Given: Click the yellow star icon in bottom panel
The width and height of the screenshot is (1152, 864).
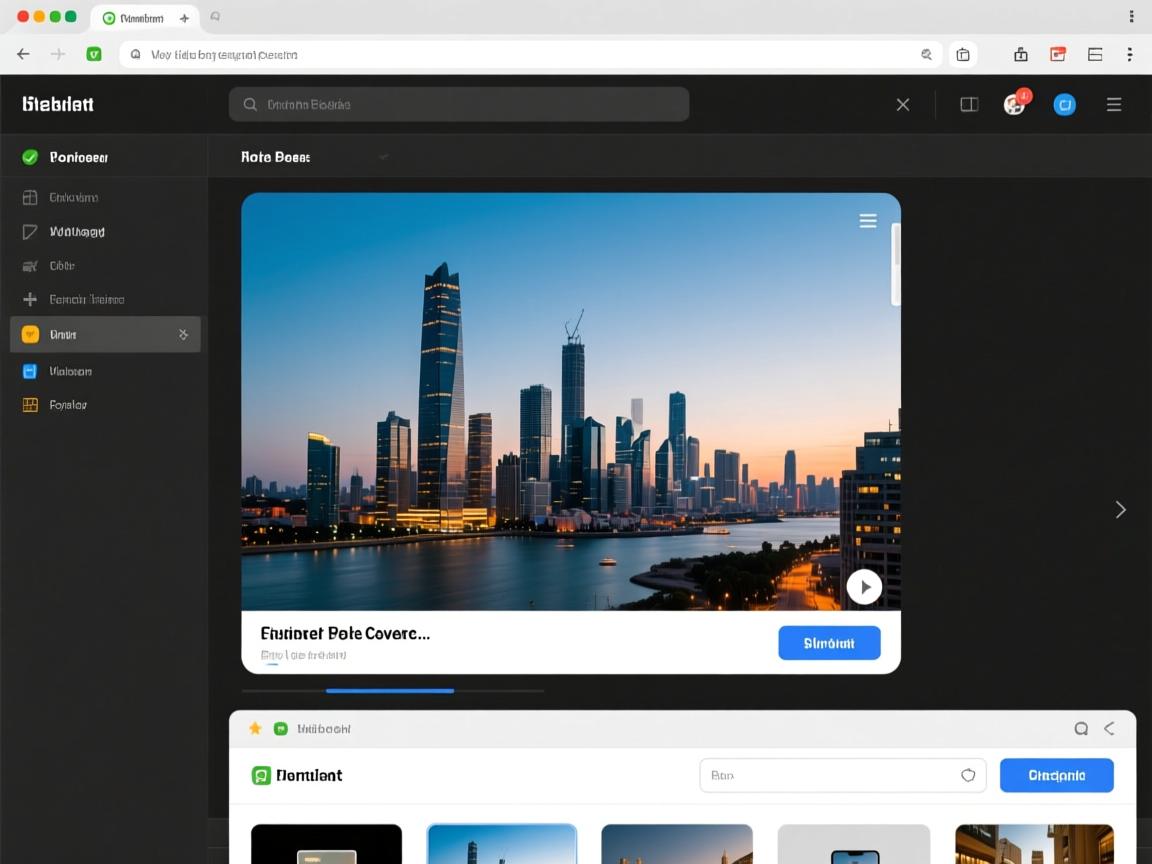Looking at the screenshot, I should click(255, 729).
